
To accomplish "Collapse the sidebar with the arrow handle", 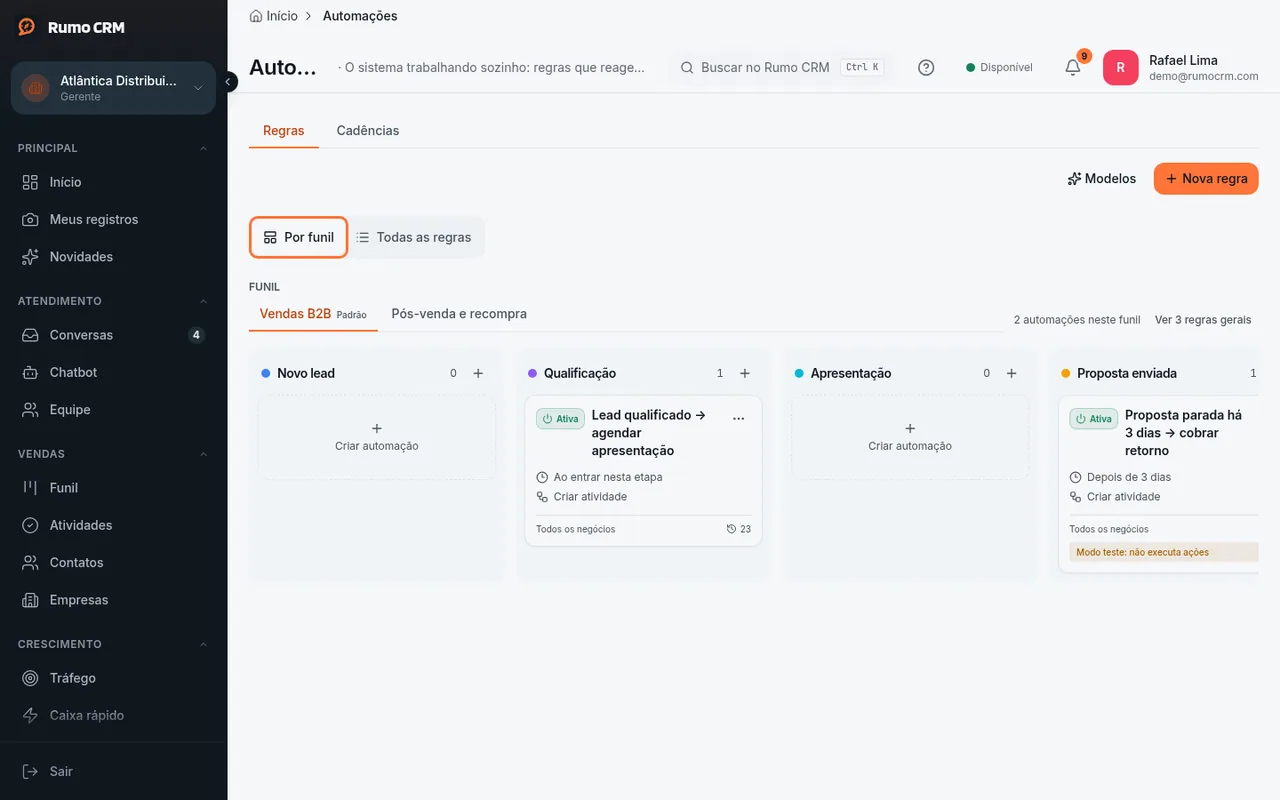I will (x=228, y=81).
